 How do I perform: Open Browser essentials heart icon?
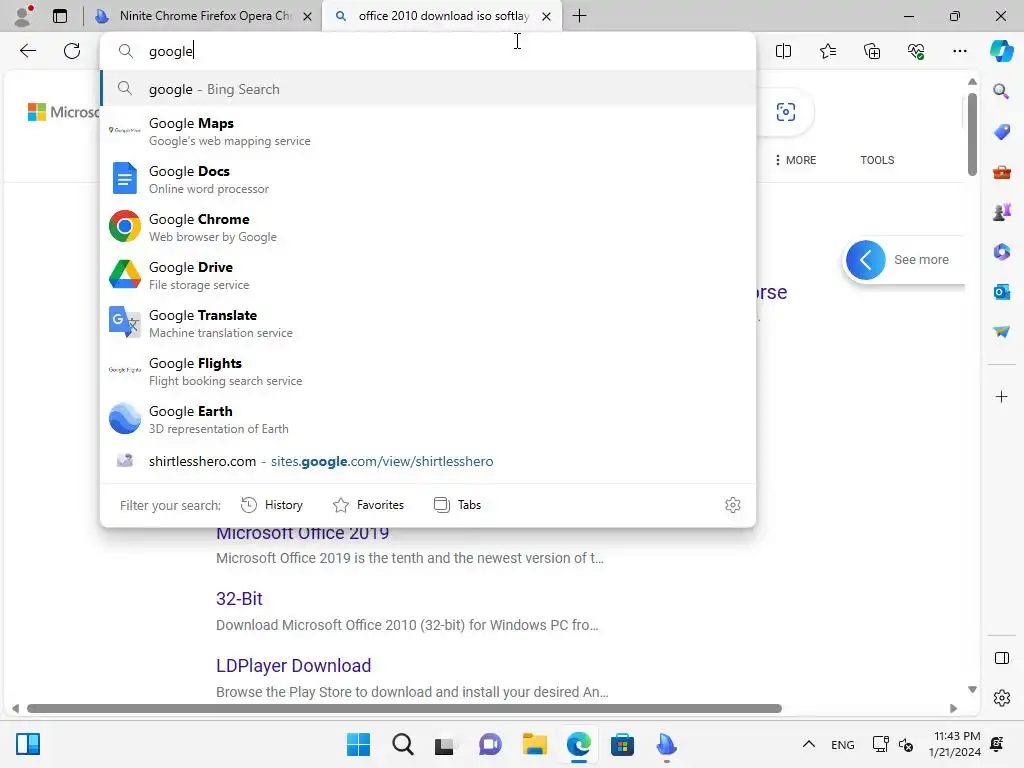(x=916, y=51)
